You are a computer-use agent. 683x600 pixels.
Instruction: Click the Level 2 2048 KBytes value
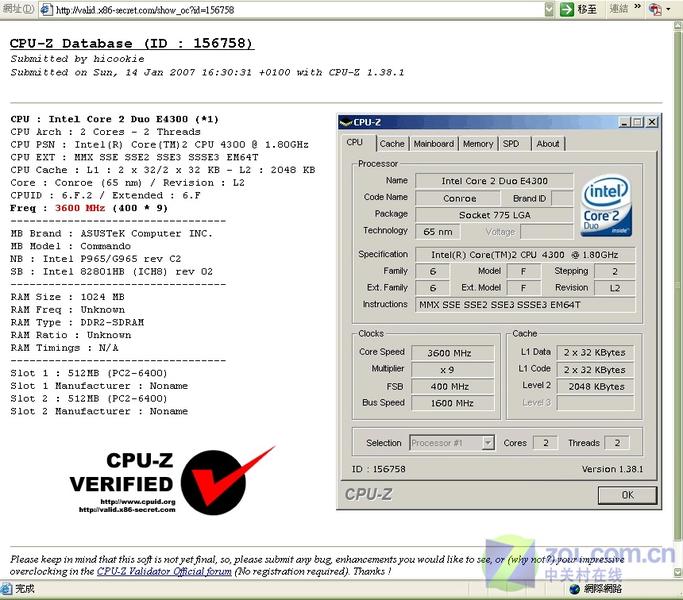595,386
